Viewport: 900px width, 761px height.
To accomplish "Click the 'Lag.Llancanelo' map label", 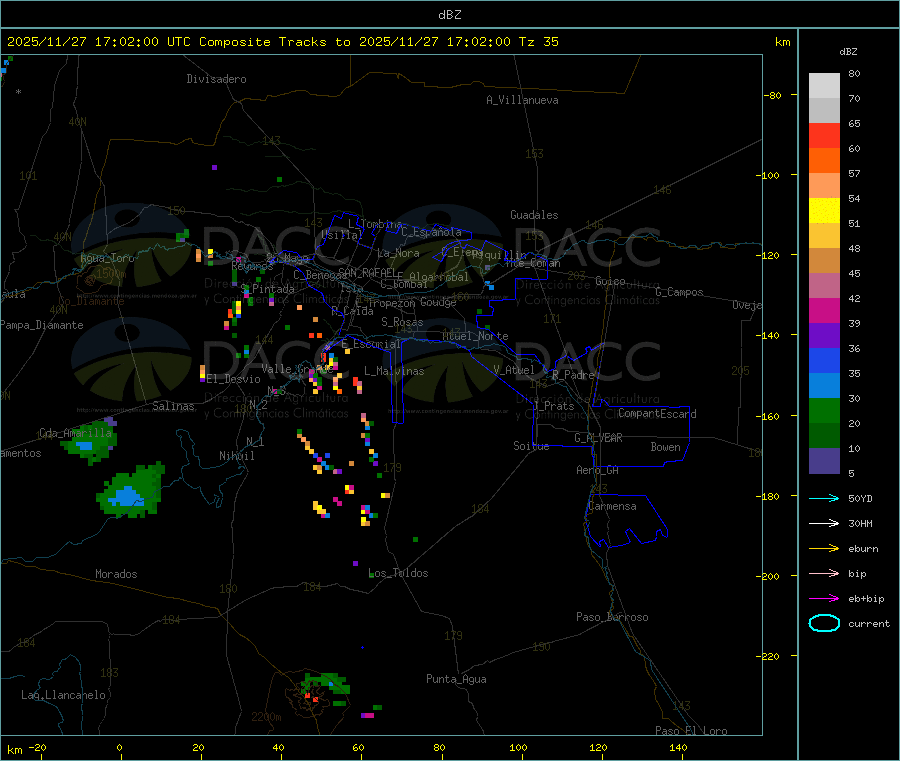I will 64,695.
